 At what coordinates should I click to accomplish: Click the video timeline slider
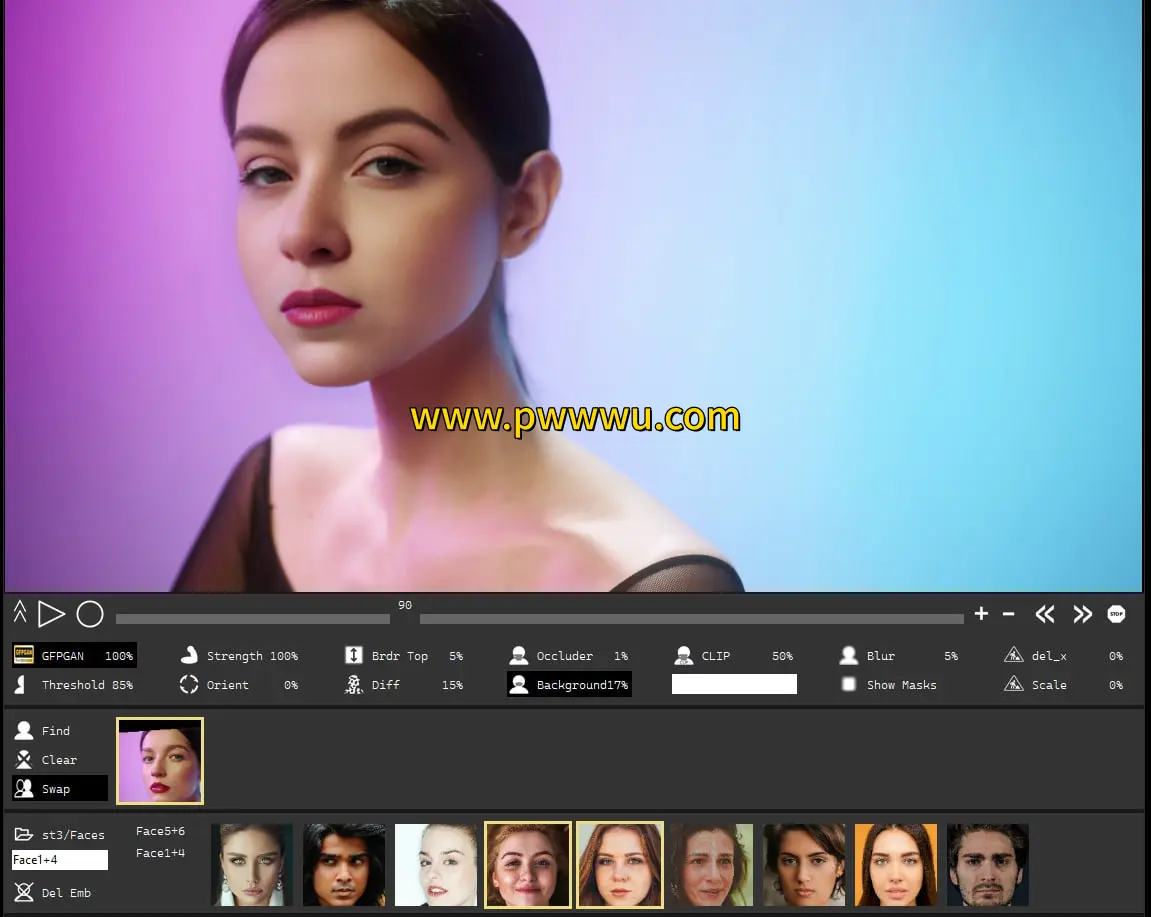540,619
